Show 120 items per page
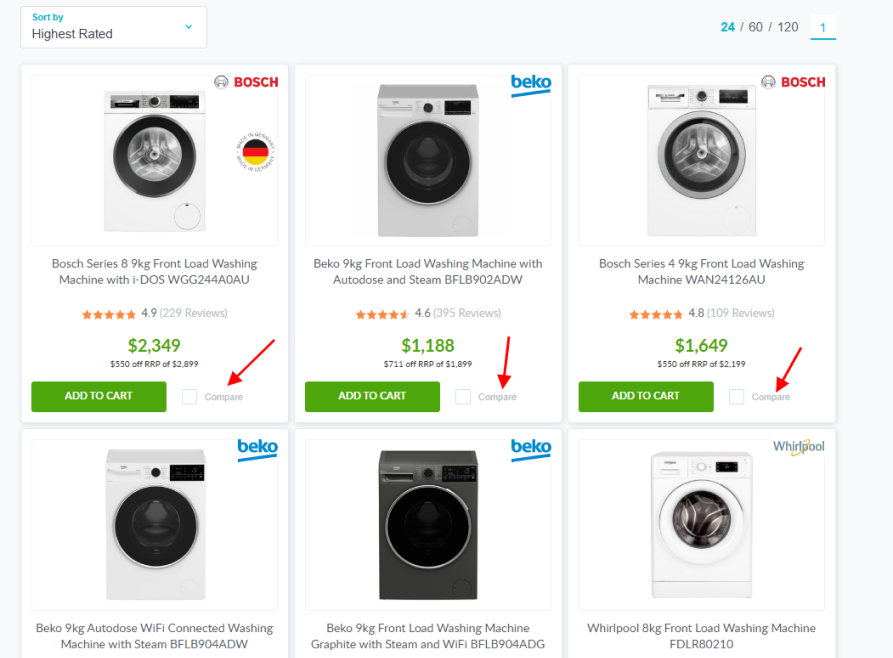 click(788, 27)
